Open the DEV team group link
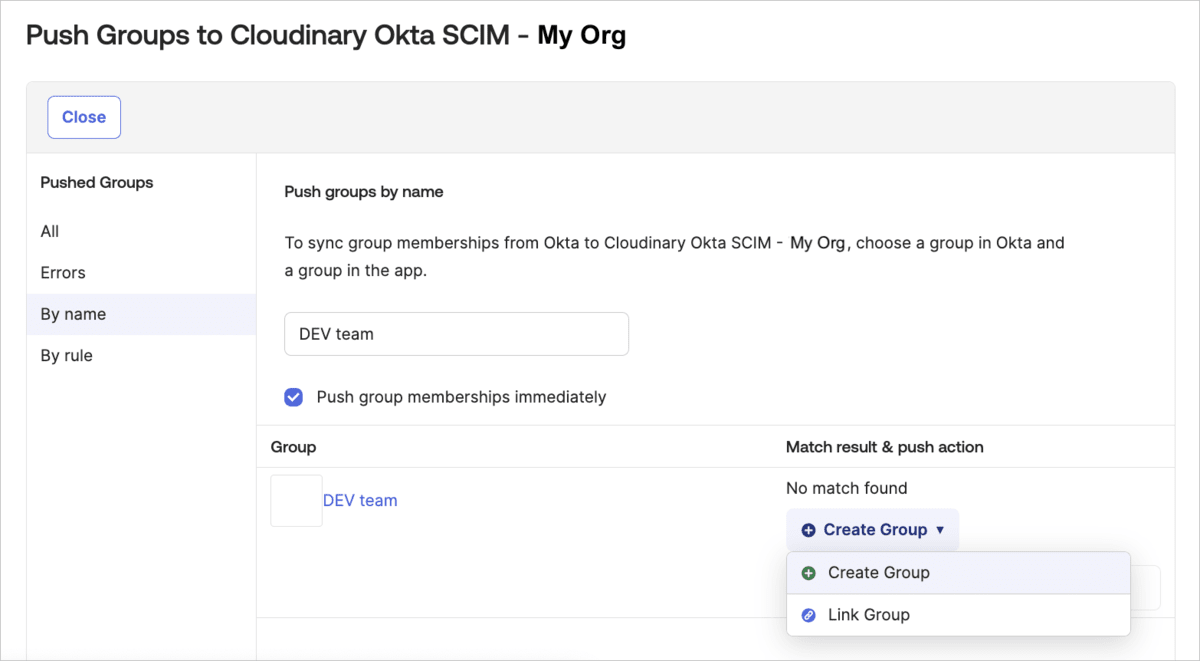The width and height of the screenshot is (1200, 661). click(360, 500)
